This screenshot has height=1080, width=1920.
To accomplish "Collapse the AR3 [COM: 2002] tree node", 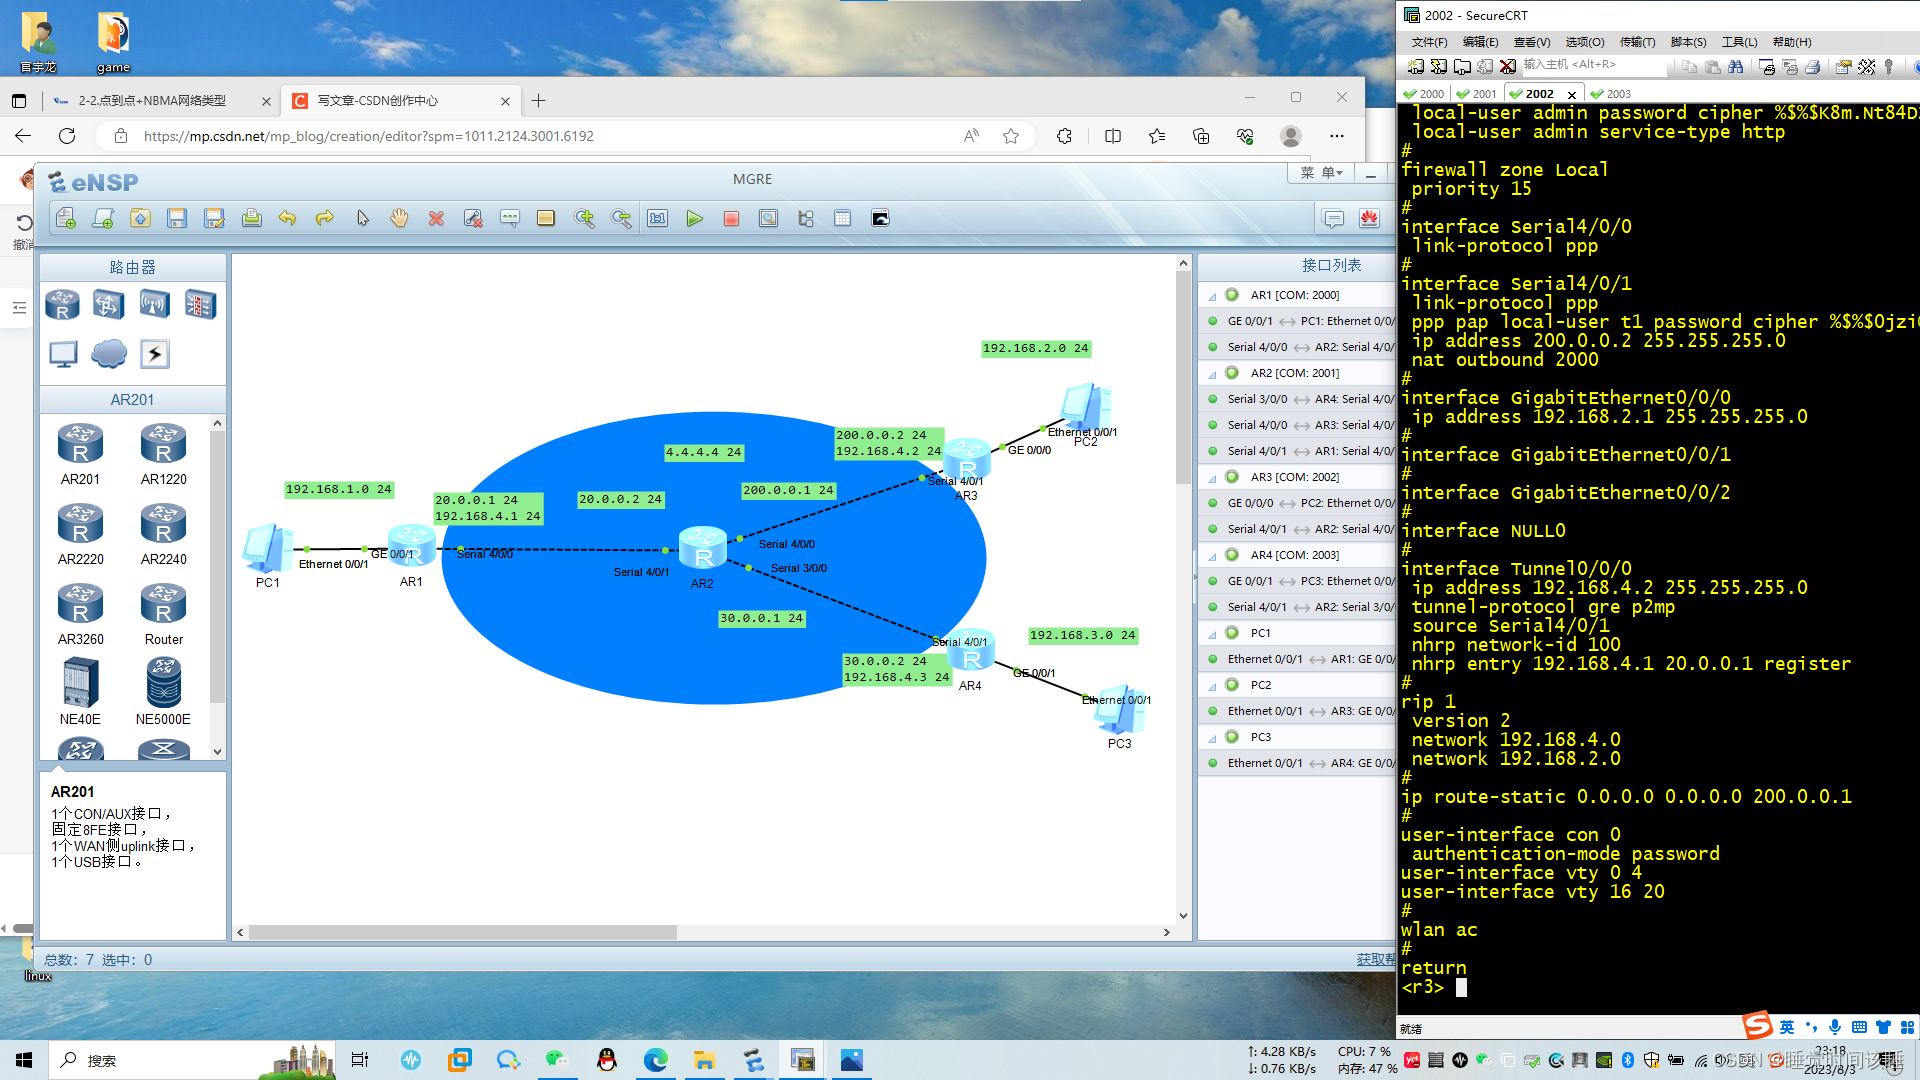I will point(1212,478).
